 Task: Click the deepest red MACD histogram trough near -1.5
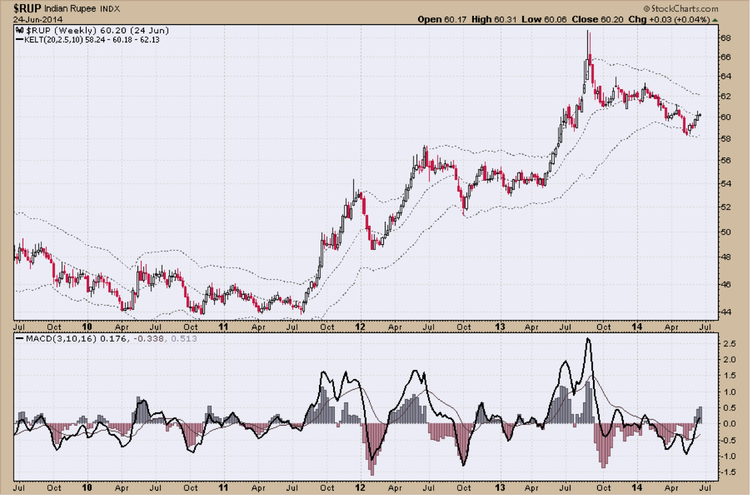tap(372, 450)
